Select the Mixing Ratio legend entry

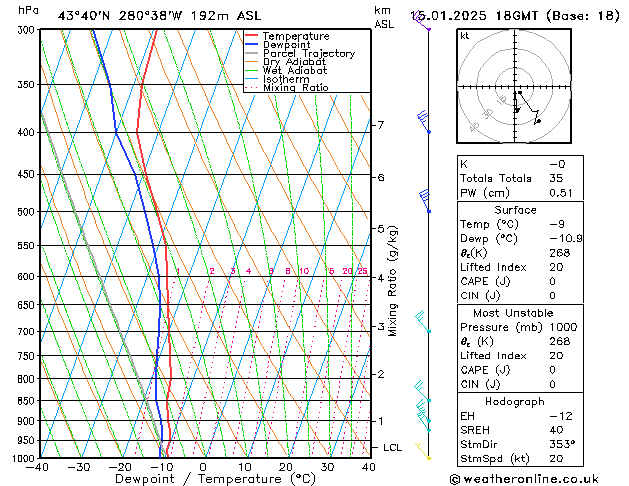[x=287, y=87]
